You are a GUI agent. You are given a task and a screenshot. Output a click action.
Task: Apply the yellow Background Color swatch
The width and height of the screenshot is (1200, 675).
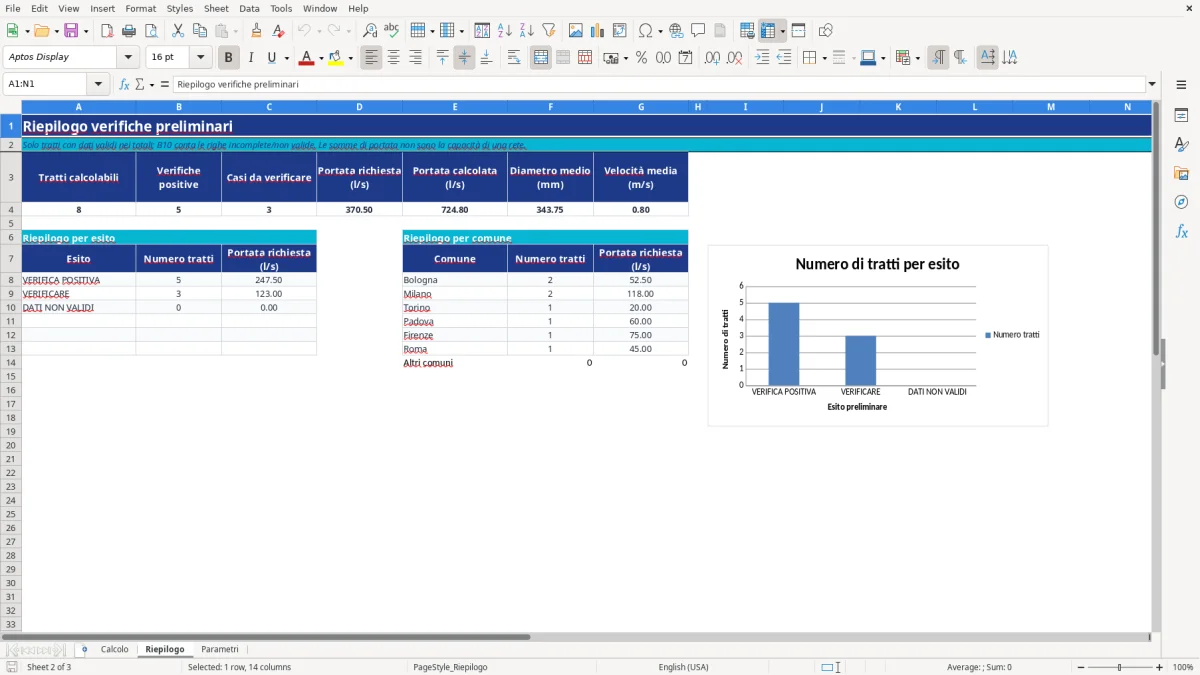click(x=335, y=58)
